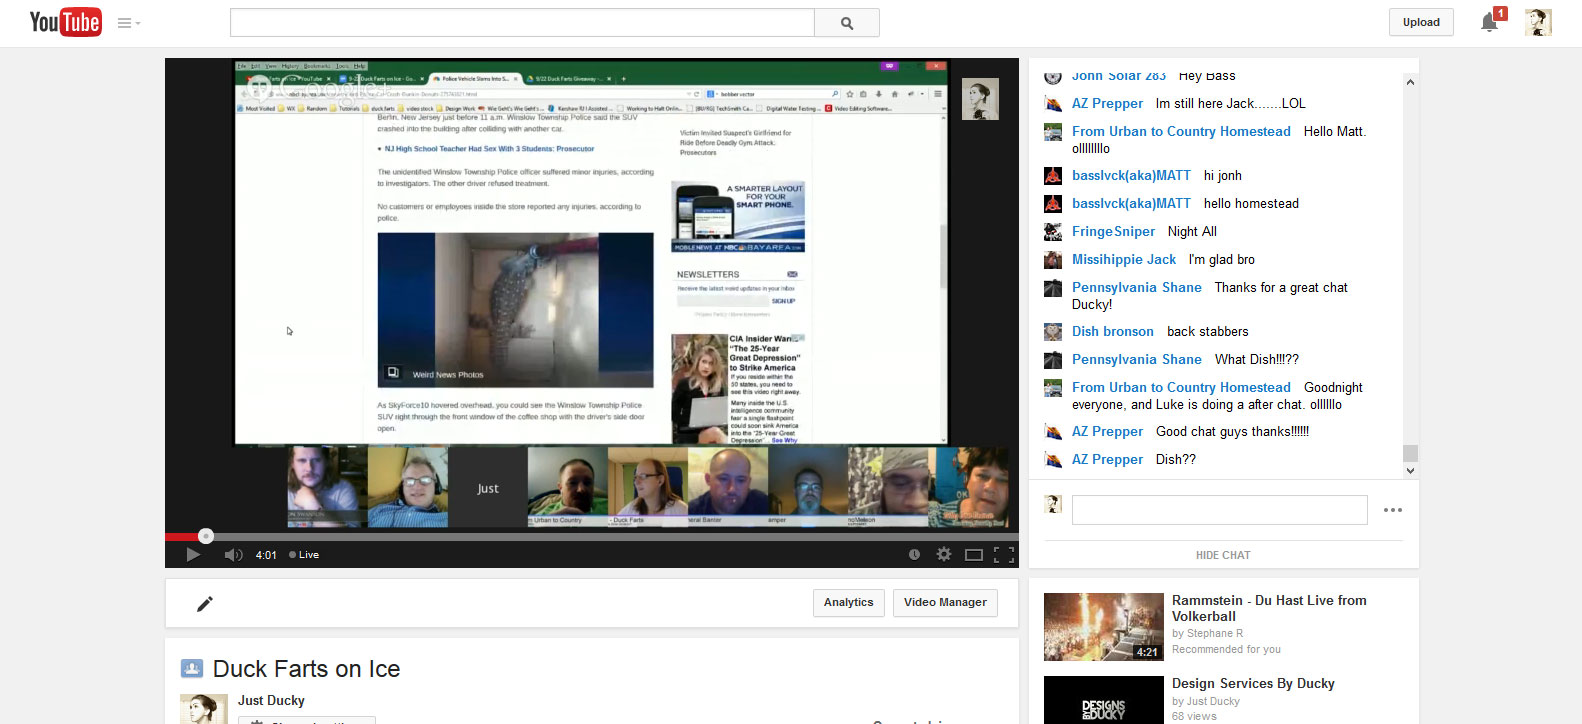Click HIDE CHAT below the chat box
Screen dimensions: 1582x724
(x=1222, y=555)
